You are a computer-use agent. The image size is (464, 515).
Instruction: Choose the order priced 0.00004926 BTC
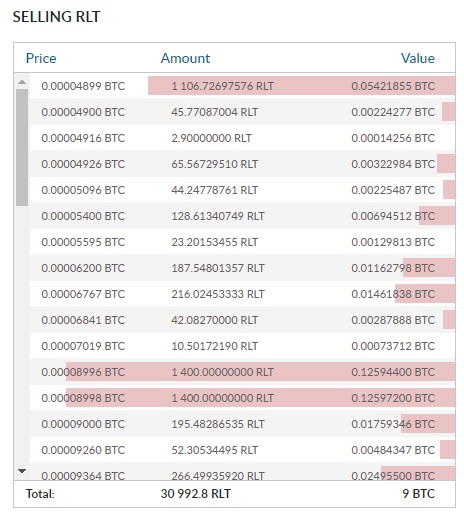pyautogui.click(x=243, y=164)
